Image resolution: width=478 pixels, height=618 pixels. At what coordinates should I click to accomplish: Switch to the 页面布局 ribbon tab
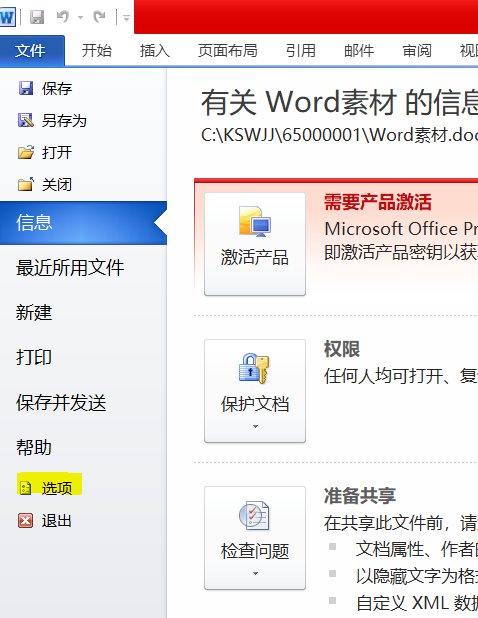(227, 50)
